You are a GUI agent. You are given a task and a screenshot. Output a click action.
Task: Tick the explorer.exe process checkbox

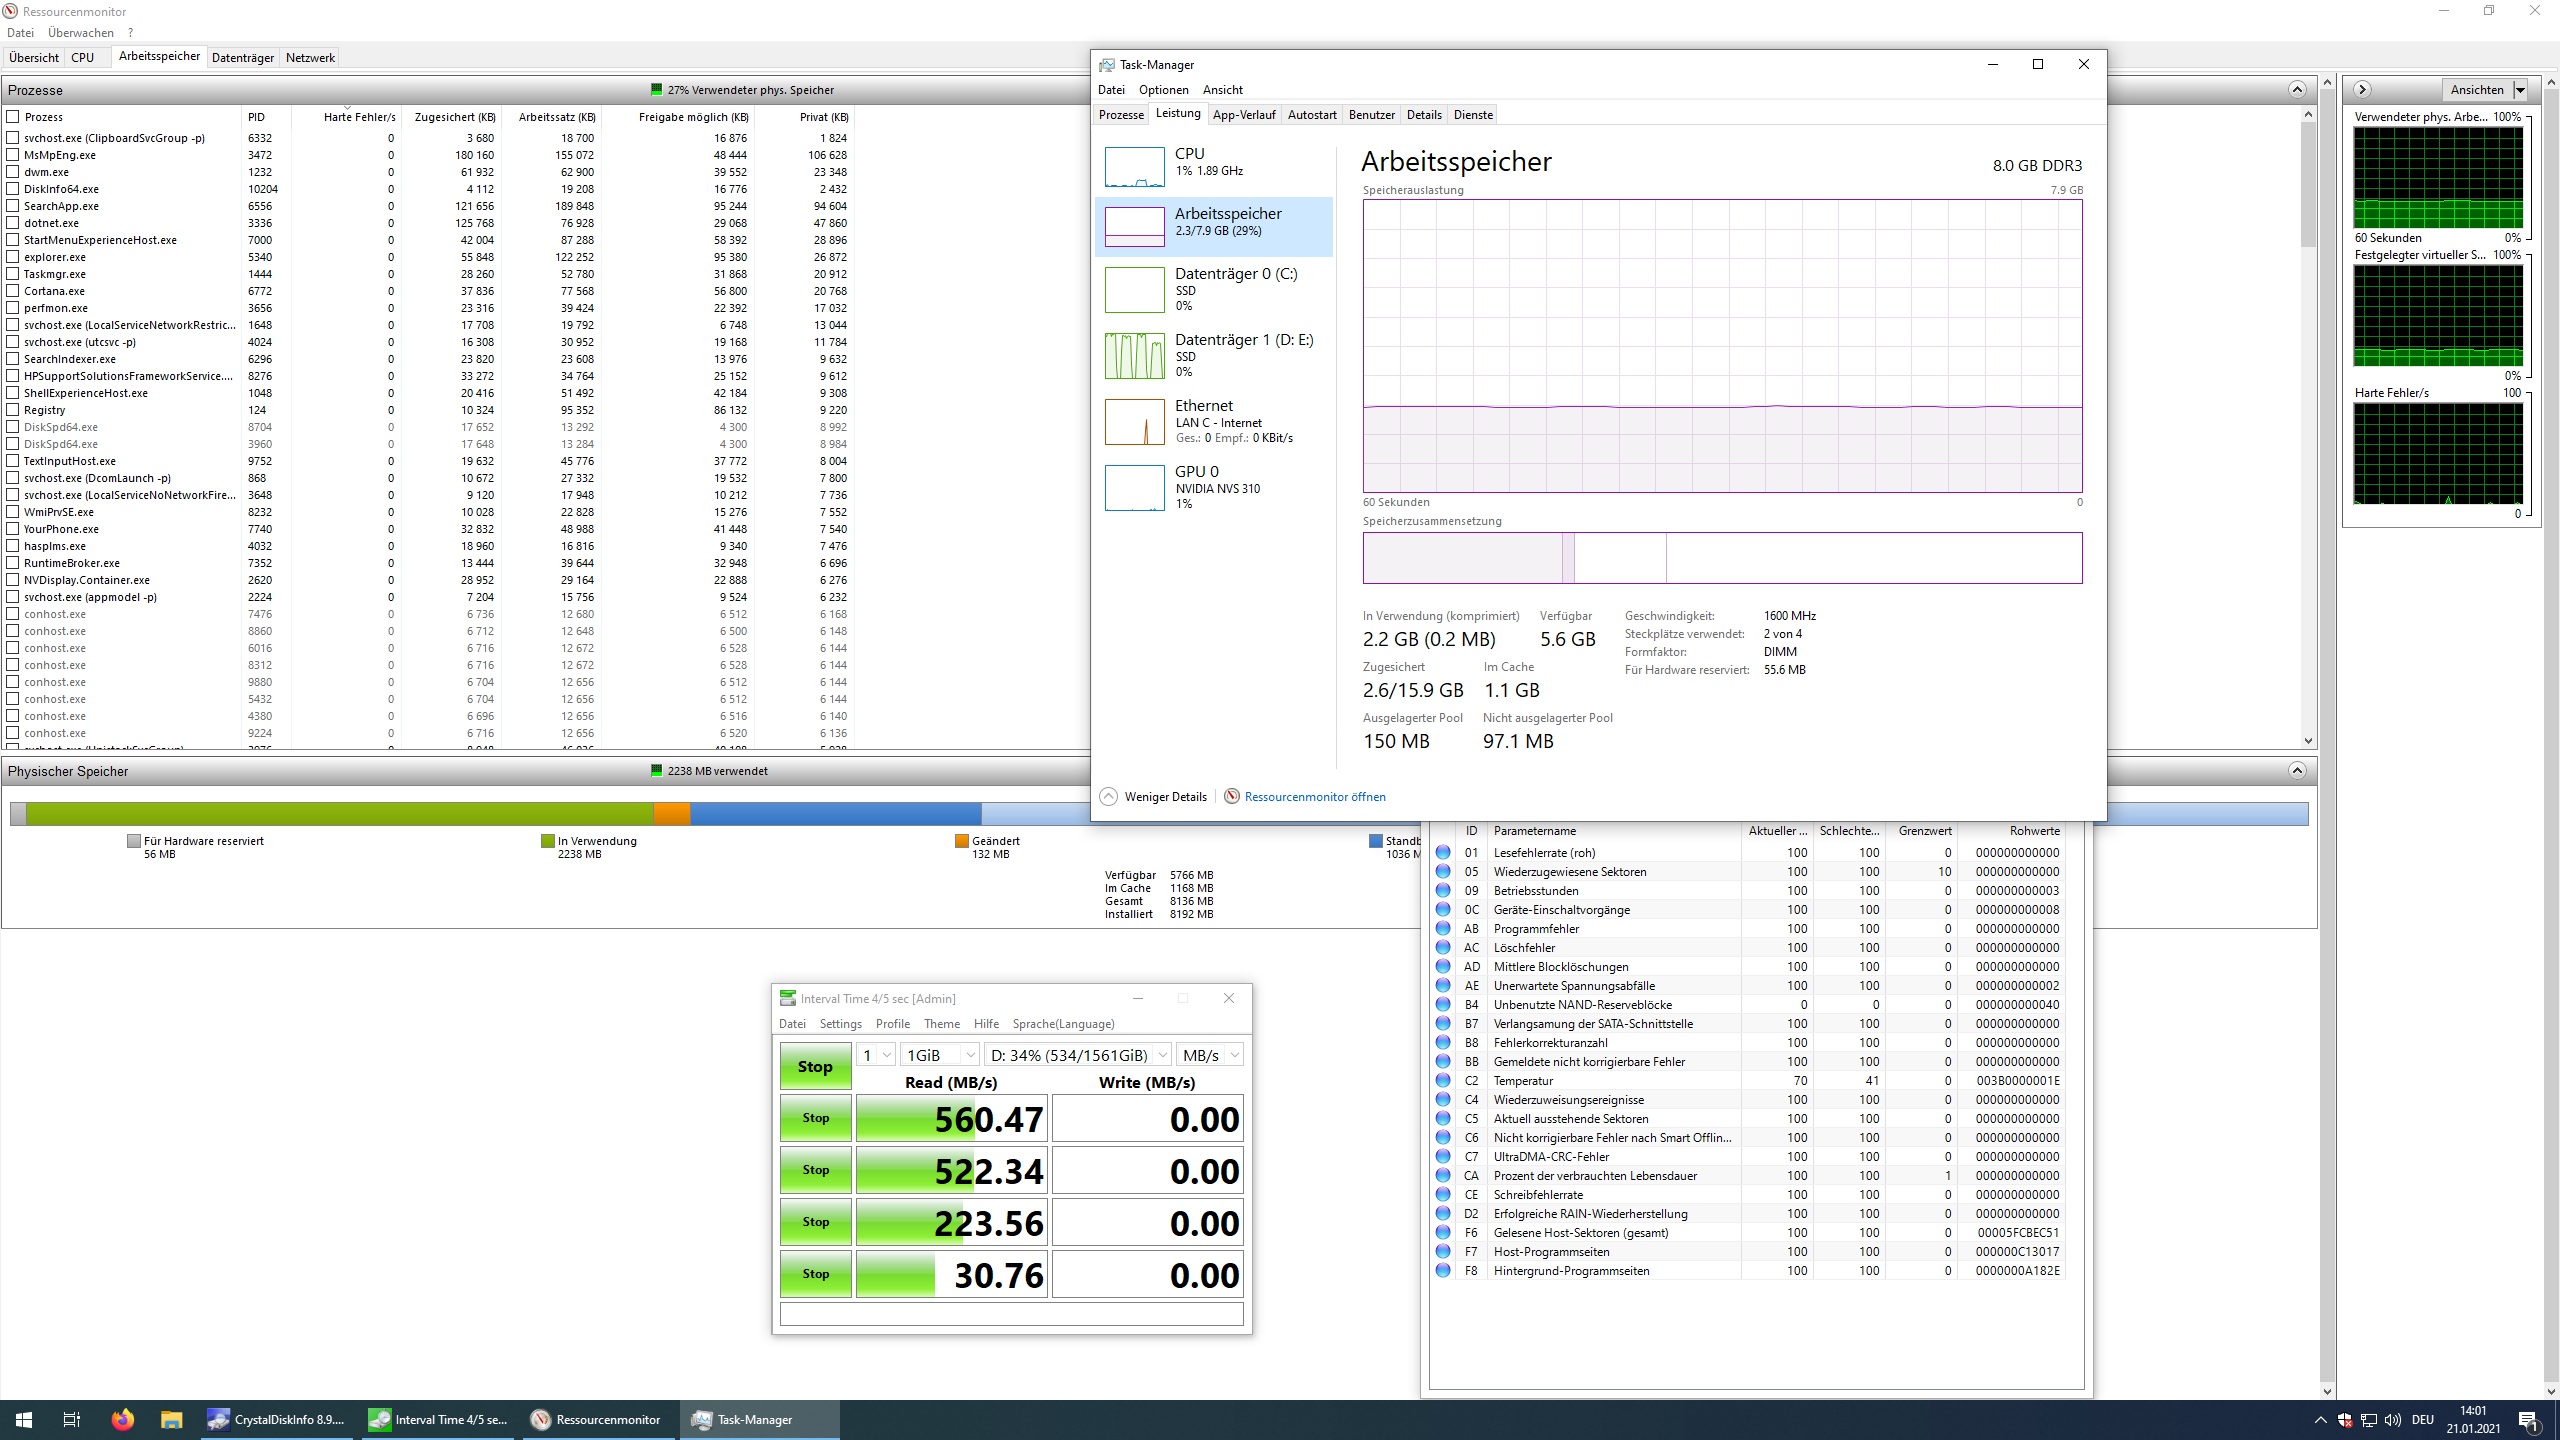[x=13, y=257]
